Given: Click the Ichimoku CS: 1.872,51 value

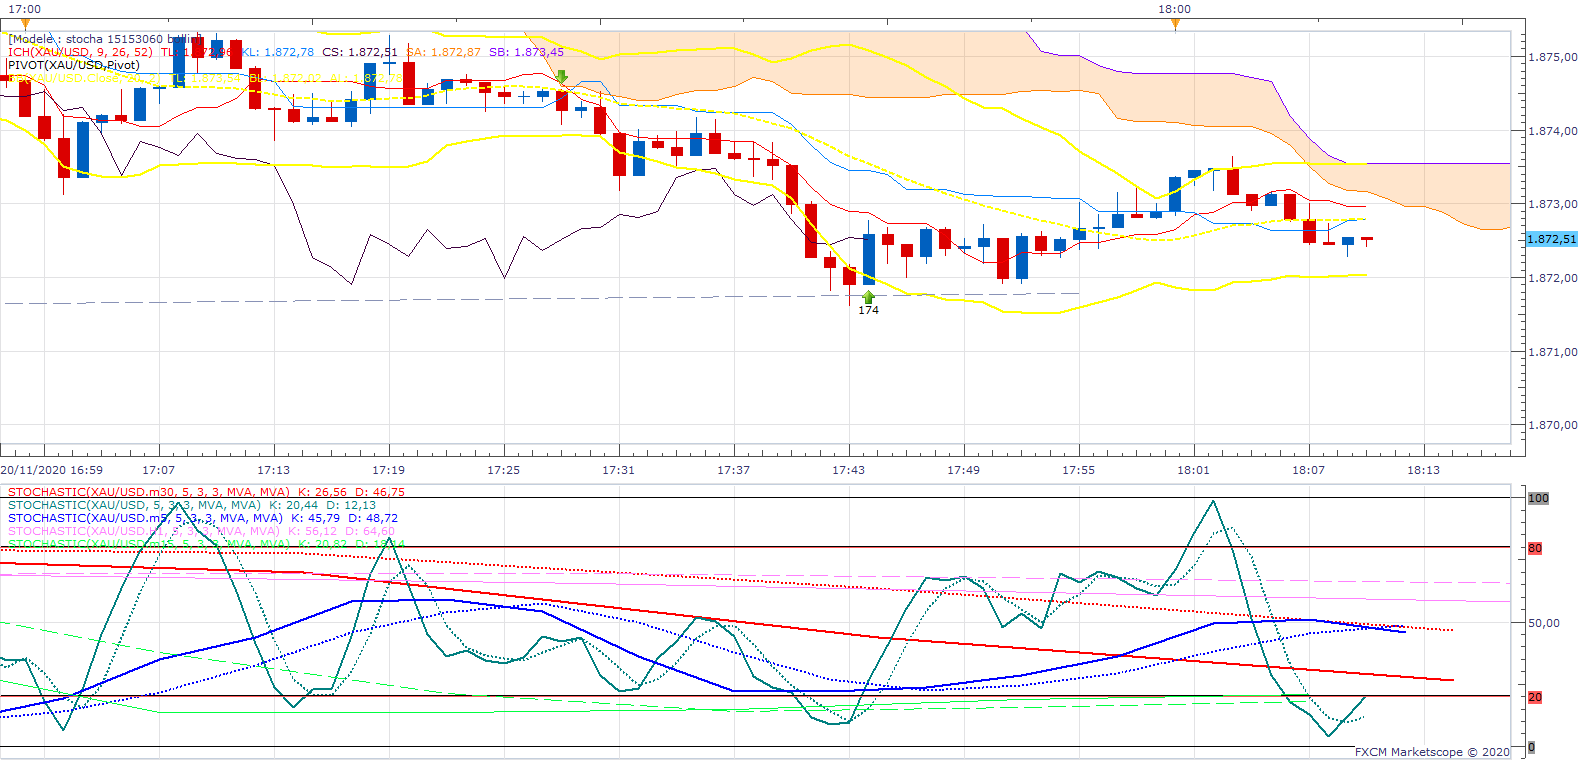Looking at the screenshot, I should tap(359, 52).
